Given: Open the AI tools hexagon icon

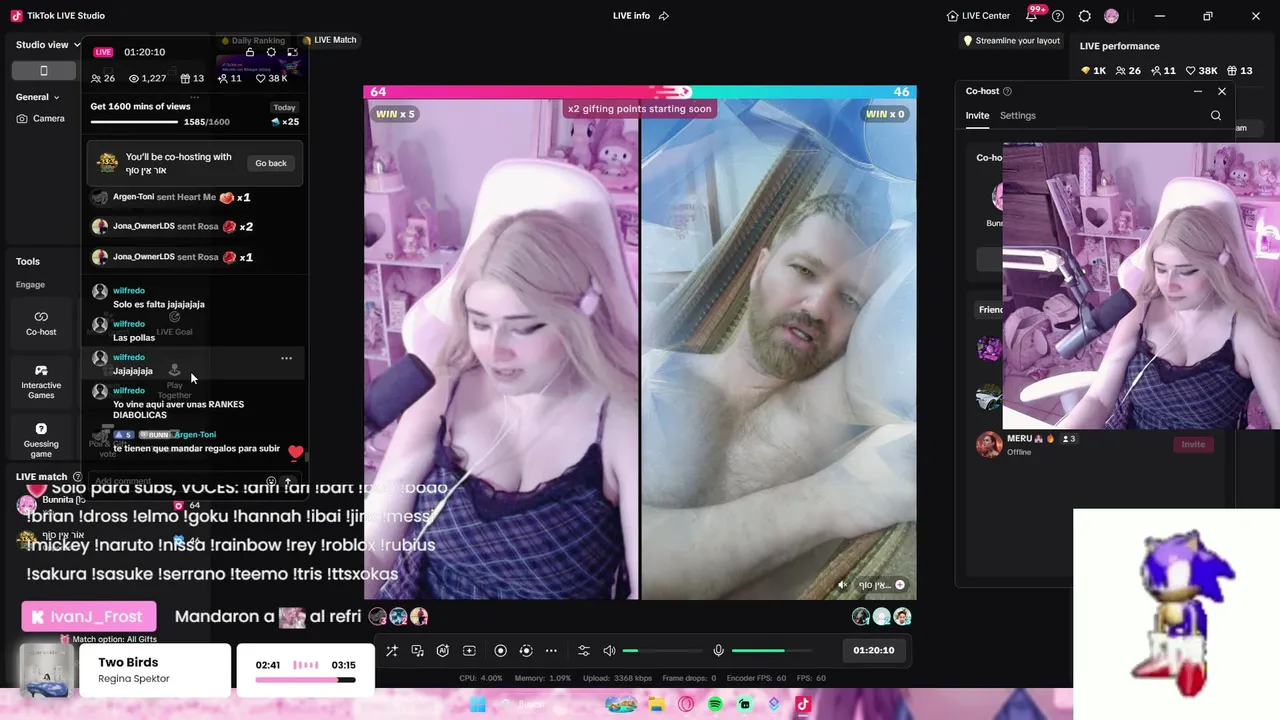Looking at the screenshot, I should (443, 651).
